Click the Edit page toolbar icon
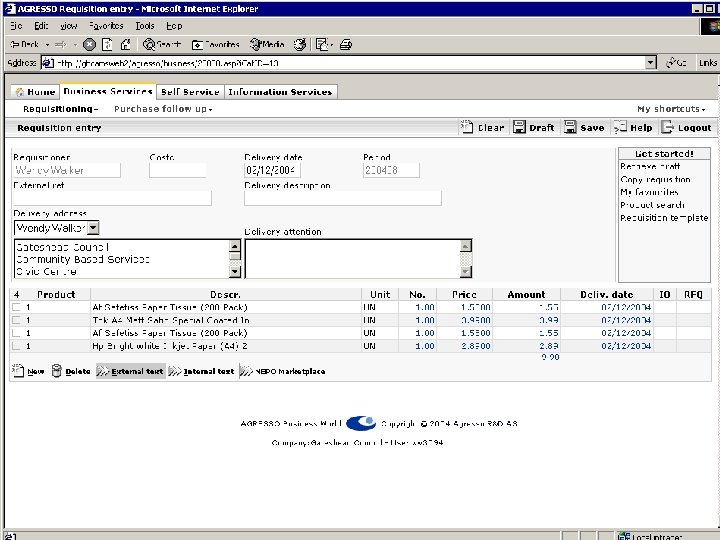Image resolution: width=720 pixels, height=540 pixels. coord(322,45)
